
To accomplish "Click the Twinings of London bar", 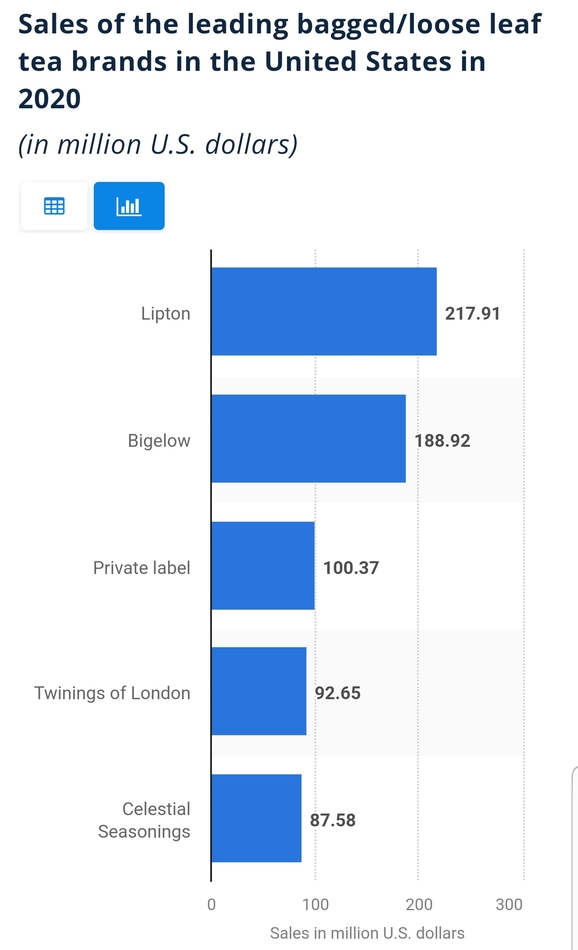I will click(259, 691).
